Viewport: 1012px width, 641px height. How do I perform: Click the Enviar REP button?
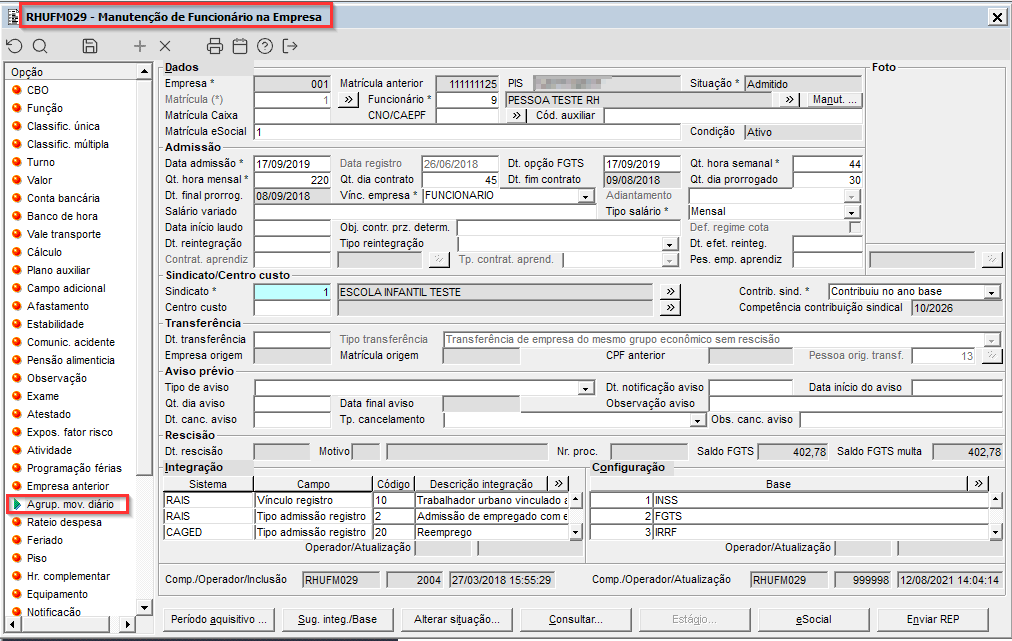point(933,619)
